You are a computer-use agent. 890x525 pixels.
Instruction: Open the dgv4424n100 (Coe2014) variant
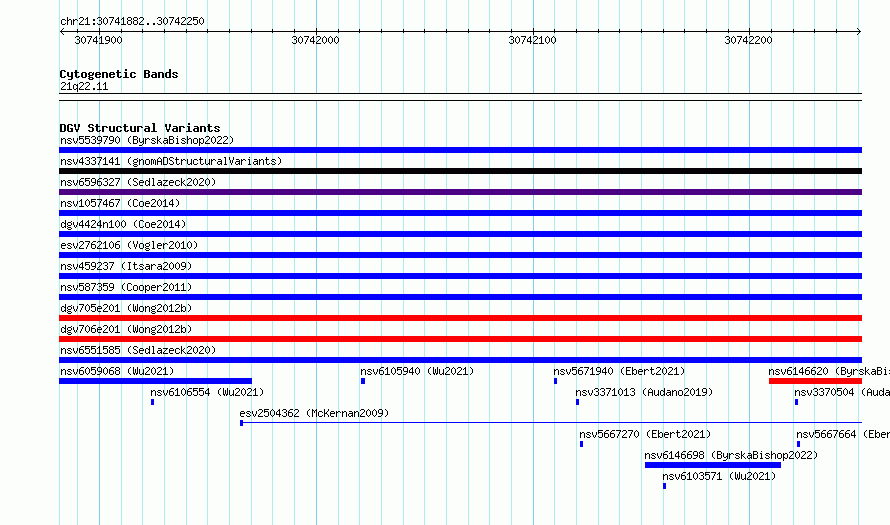point(123,224)
